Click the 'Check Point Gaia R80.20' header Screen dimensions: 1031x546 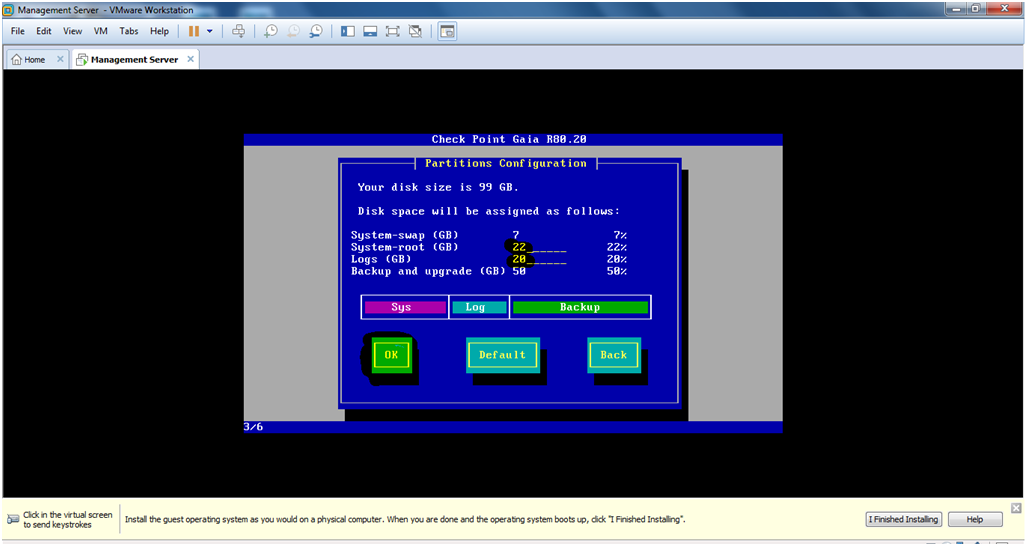tap(509, 139)
